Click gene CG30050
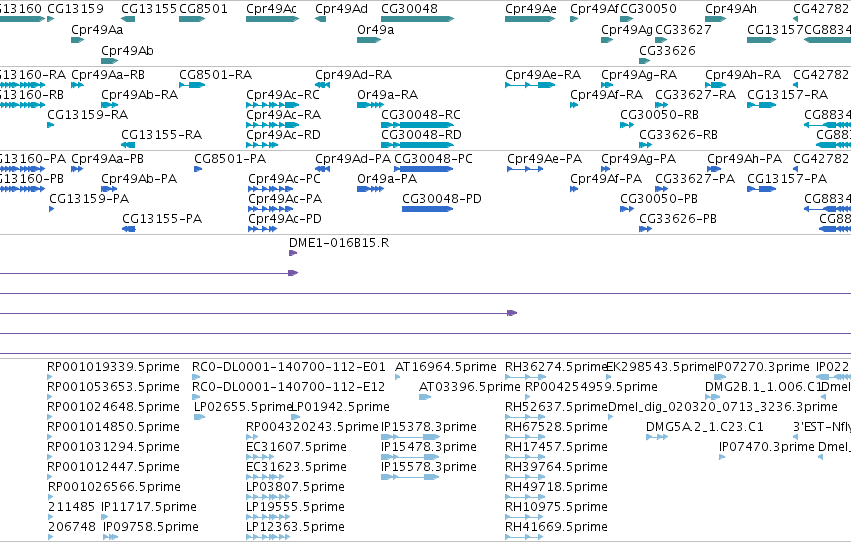The width and height of the screenshot is (851, 542). pos(627,19)
